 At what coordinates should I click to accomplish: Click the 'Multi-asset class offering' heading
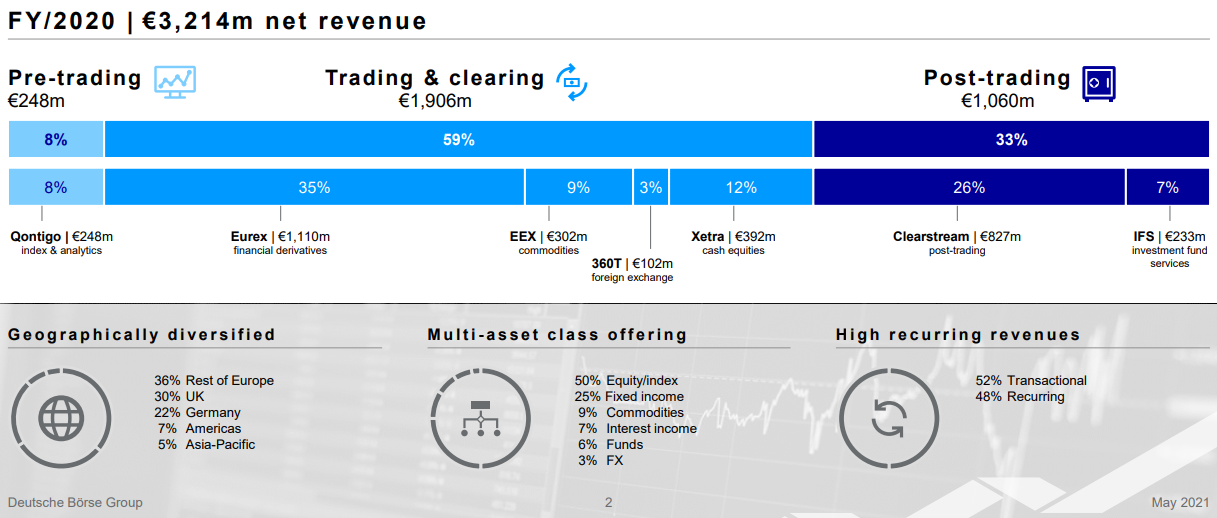click(x=557, y=335)
